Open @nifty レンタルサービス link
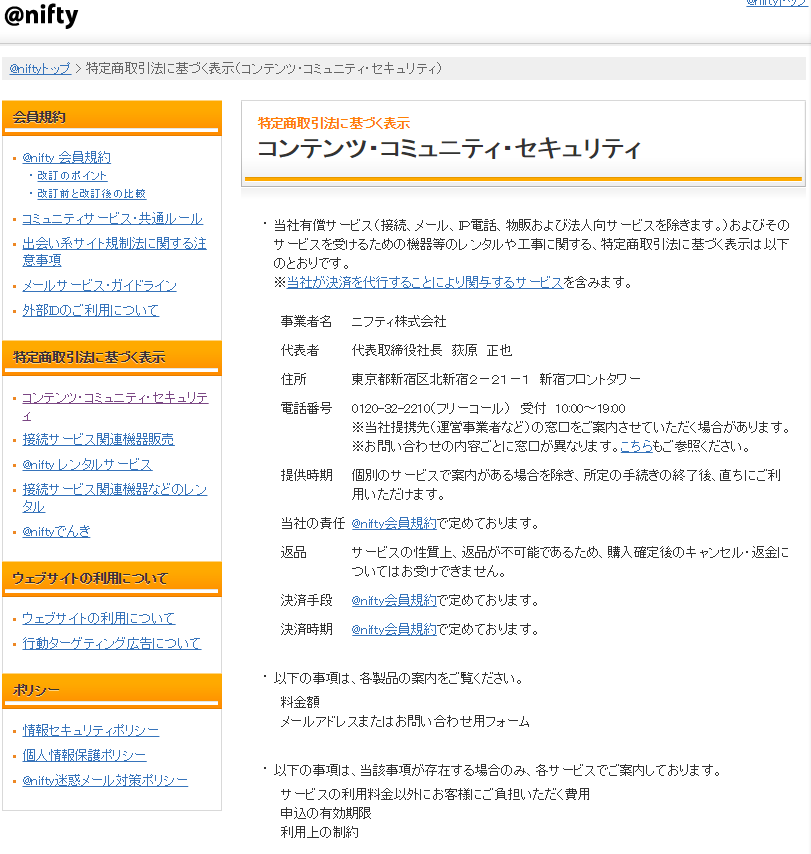 [x=87, y=465]
